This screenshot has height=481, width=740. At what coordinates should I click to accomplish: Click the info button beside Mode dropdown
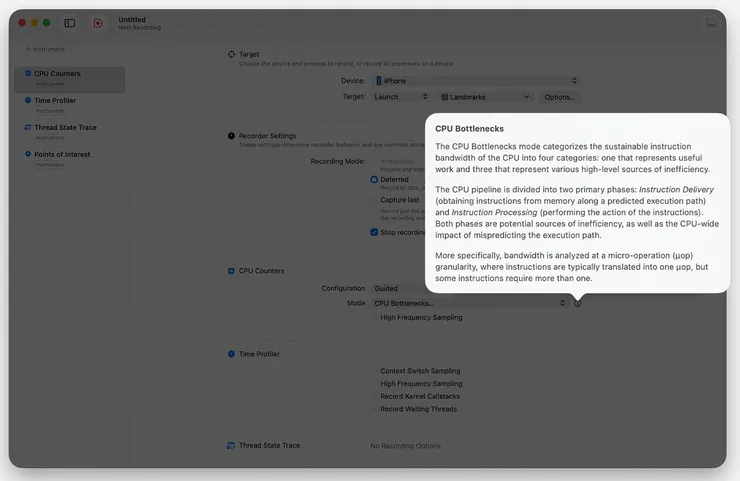pos(578,304)
